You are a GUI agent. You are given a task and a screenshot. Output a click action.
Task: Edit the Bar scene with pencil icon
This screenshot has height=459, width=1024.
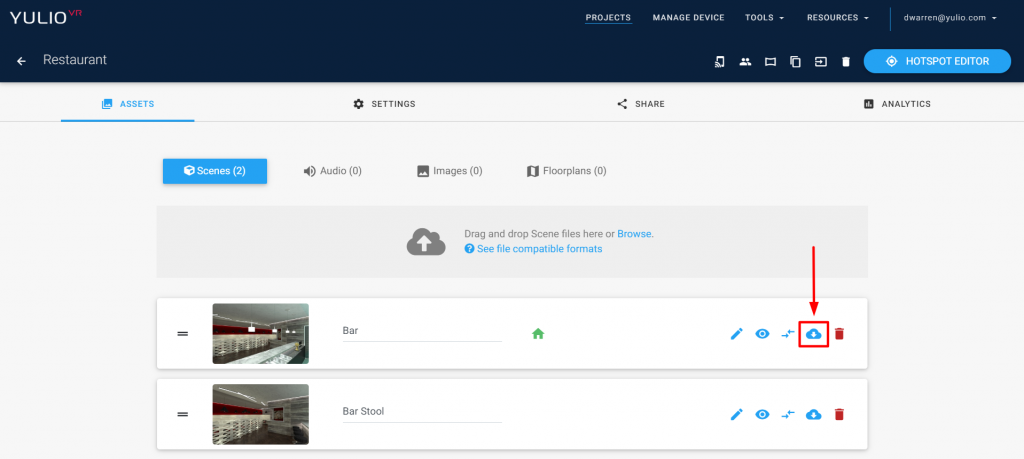(737, 334)
